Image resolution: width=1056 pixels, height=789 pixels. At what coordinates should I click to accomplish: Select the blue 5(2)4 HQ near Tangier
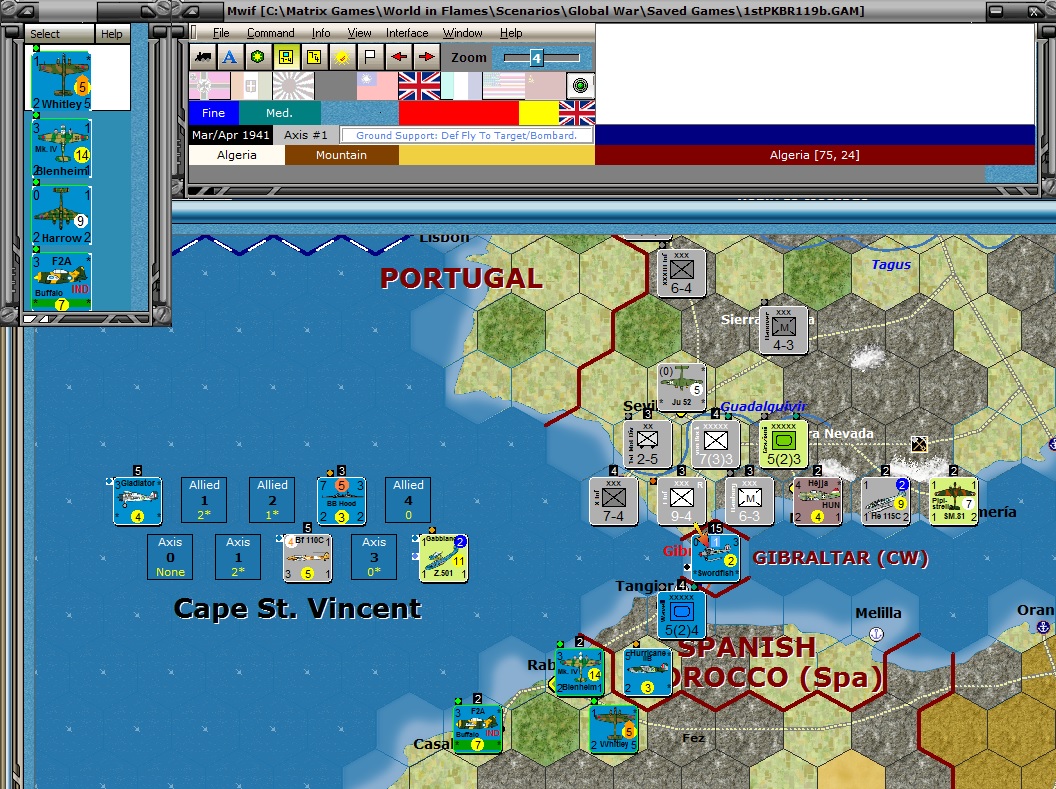pos(682,615)
